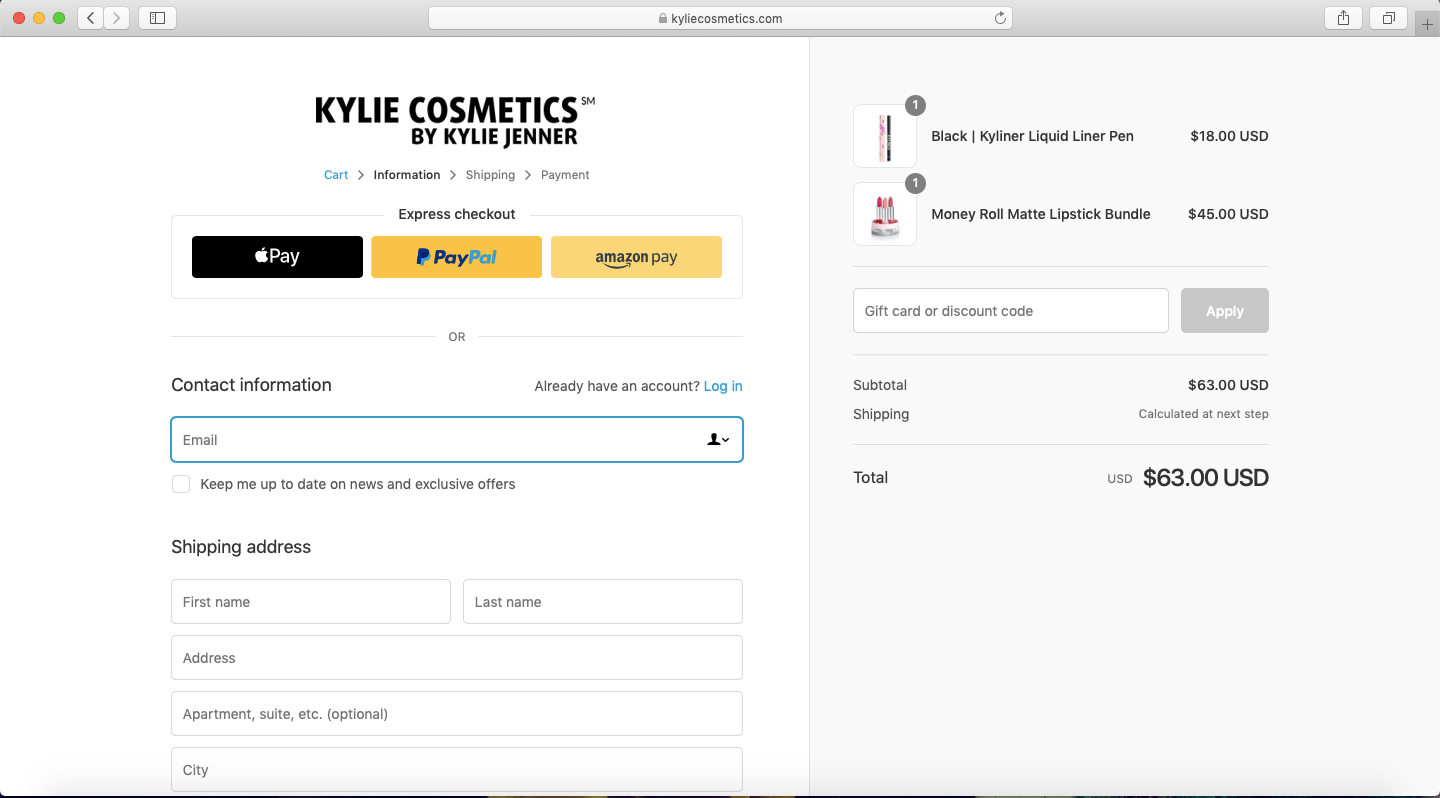
Task: Click the $45.00 USD price
Action: pos(1228,214)
